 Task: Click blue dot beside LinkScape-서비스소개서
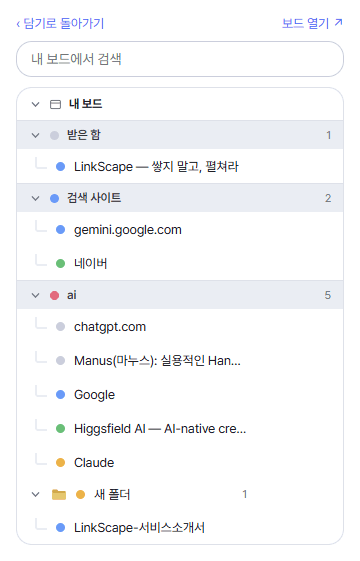60,528
